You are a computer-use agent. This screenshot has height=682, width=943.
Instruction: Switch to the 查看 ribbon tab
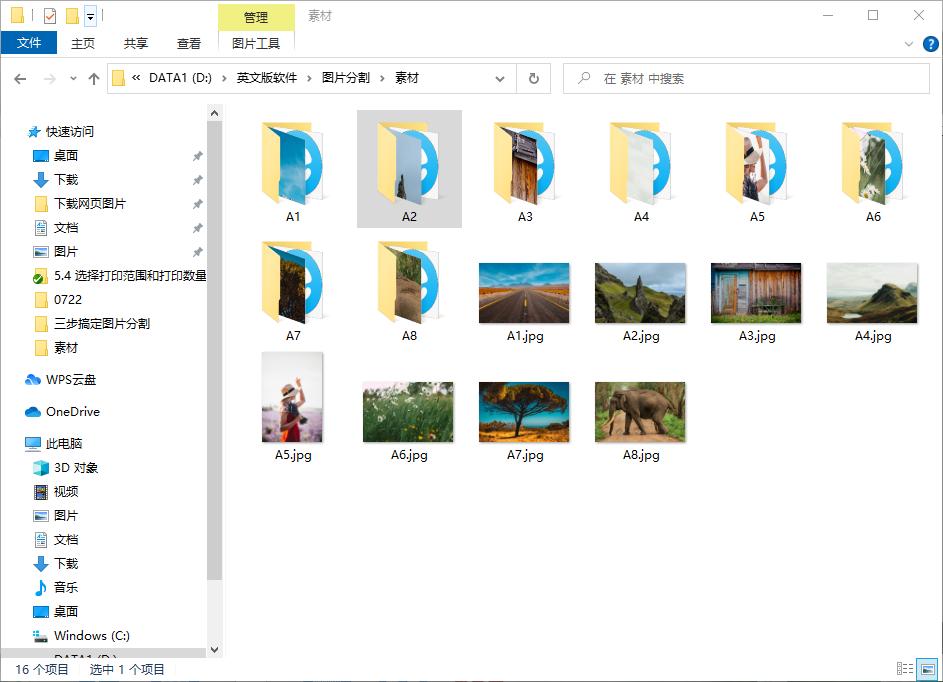pyautogui.click(x=188, y=43)
